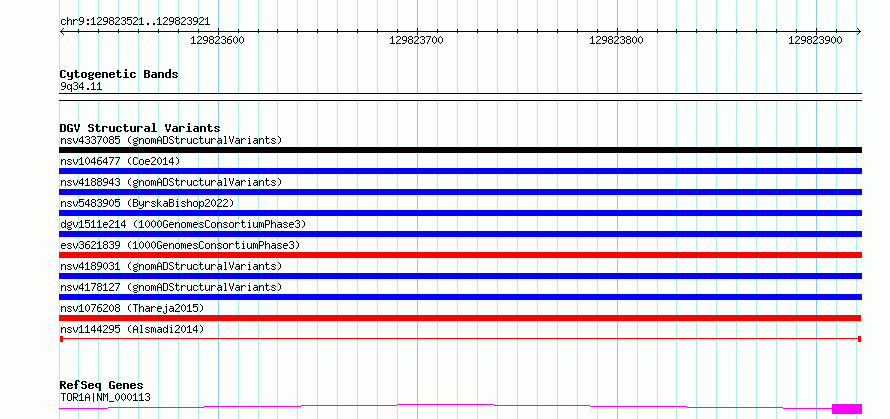Click the left arrow of the ruler
The image size is (890, 419).
pos(62,31)
